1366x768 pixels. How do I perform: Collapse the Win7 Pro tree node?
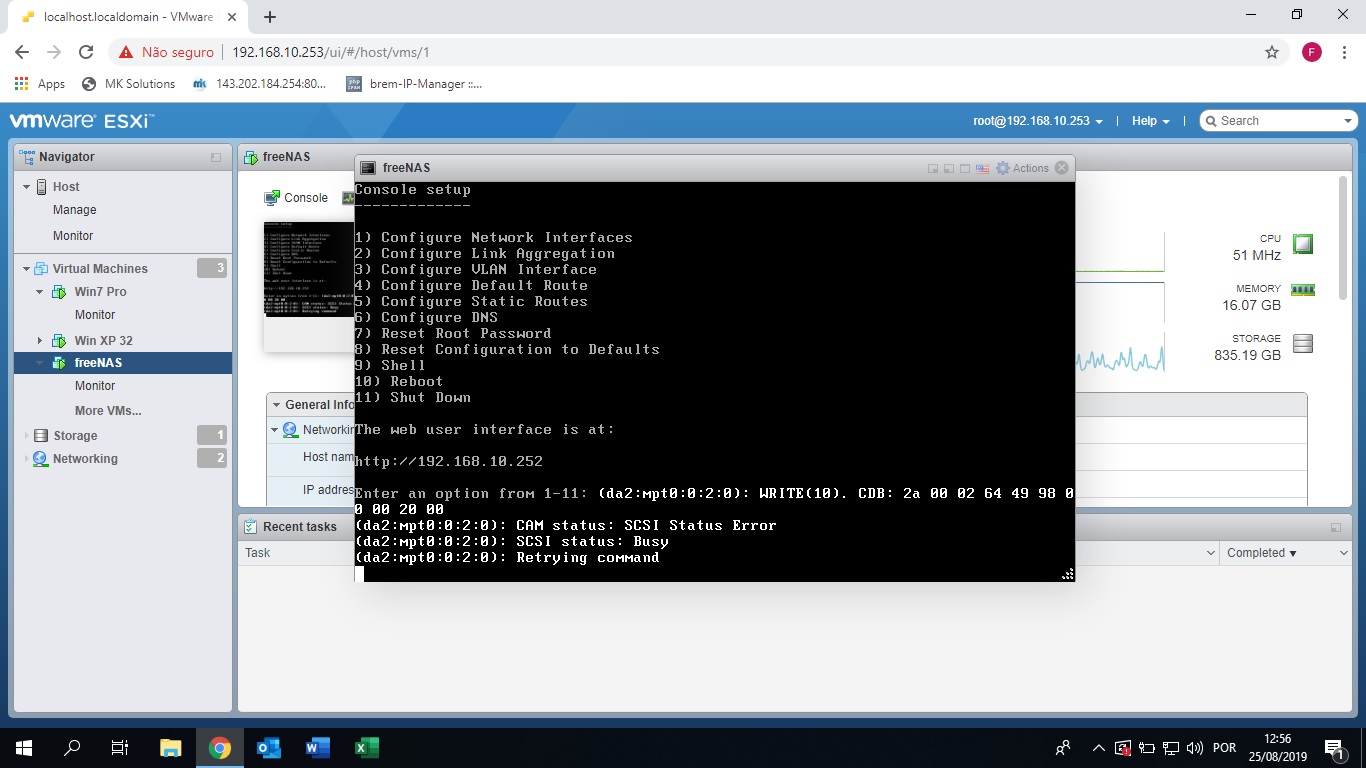click(40, 292)
